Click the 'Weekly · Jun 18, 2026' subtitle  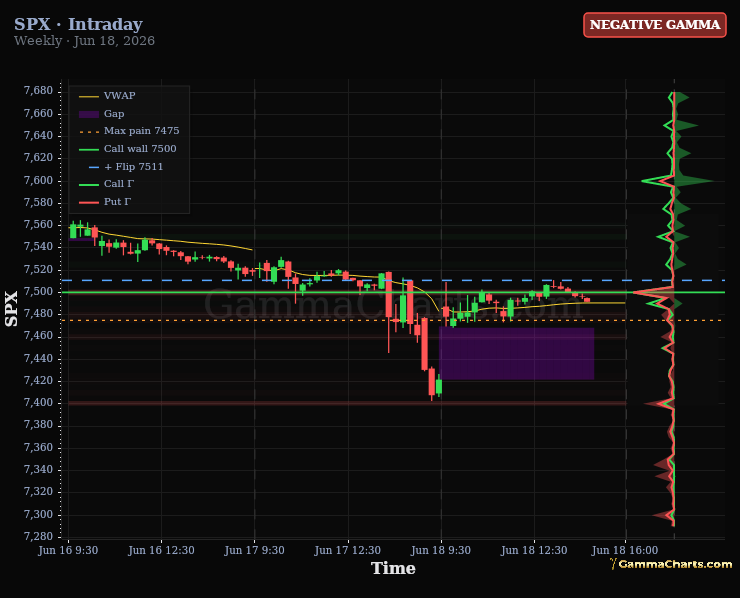click(84, 41)
